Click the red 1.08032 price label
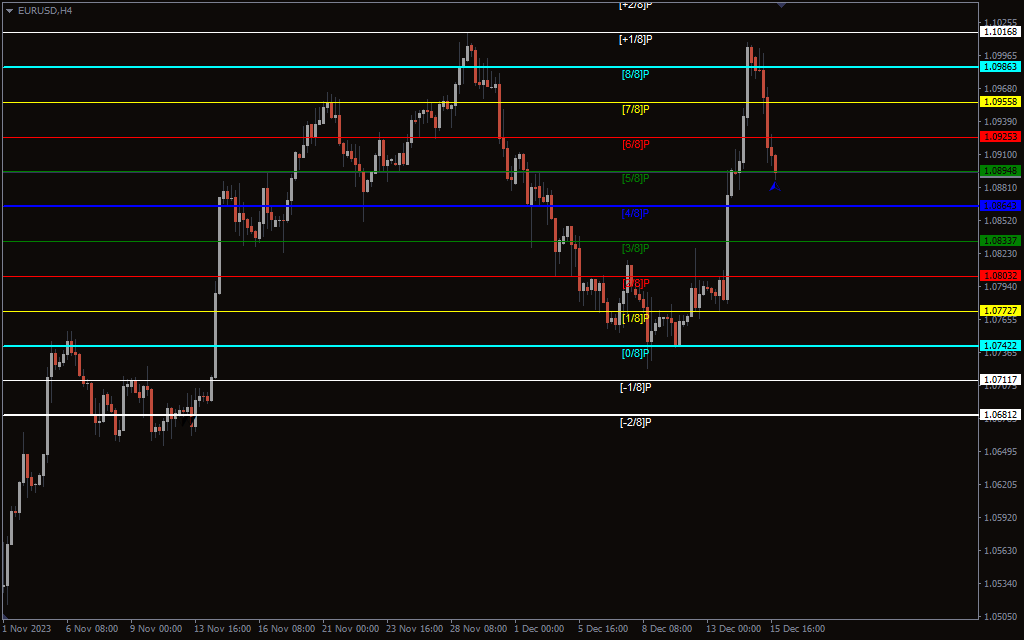The image size is (1024, 640). tap(1000, 276)
